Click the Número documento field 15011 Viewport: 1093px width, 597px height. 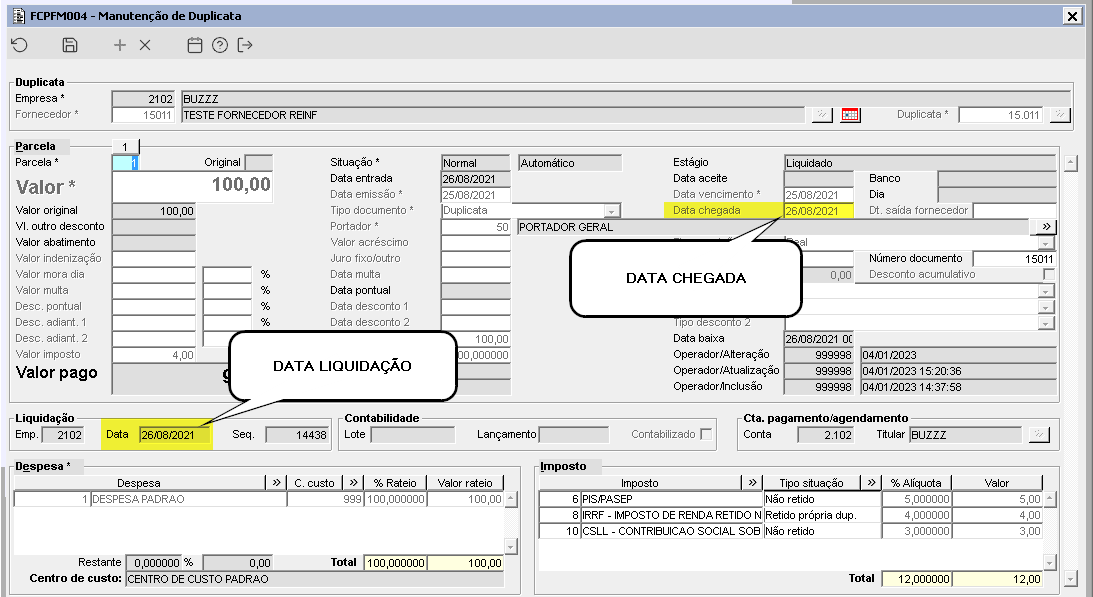coord(1014,259)
